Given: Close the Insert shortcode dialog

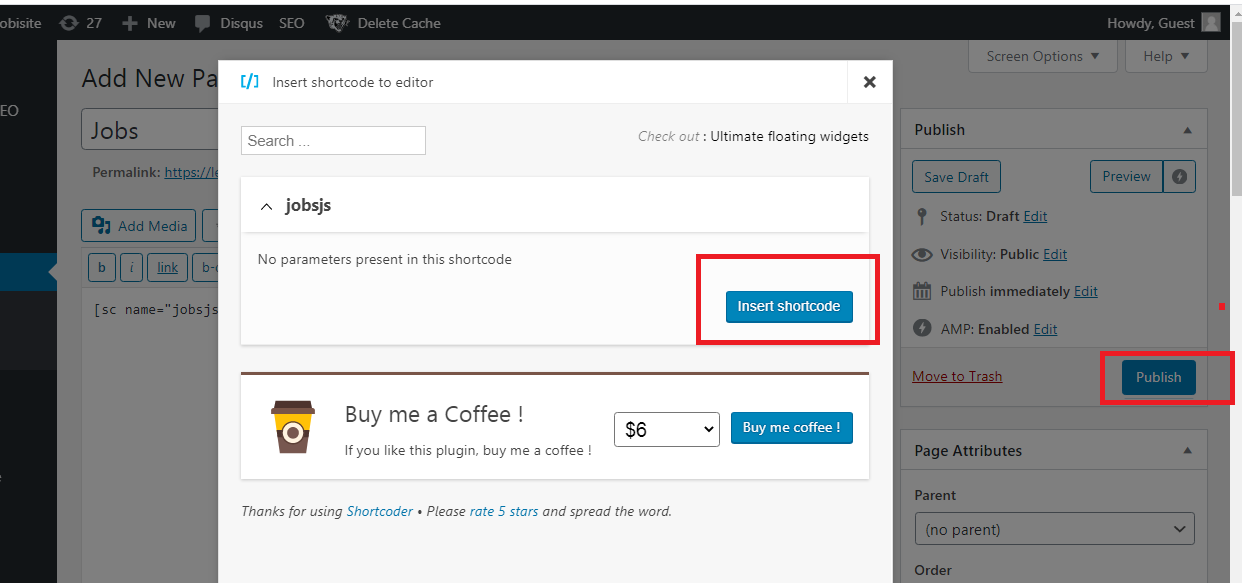Looking at the screenshot, I should tap(869, 82).
